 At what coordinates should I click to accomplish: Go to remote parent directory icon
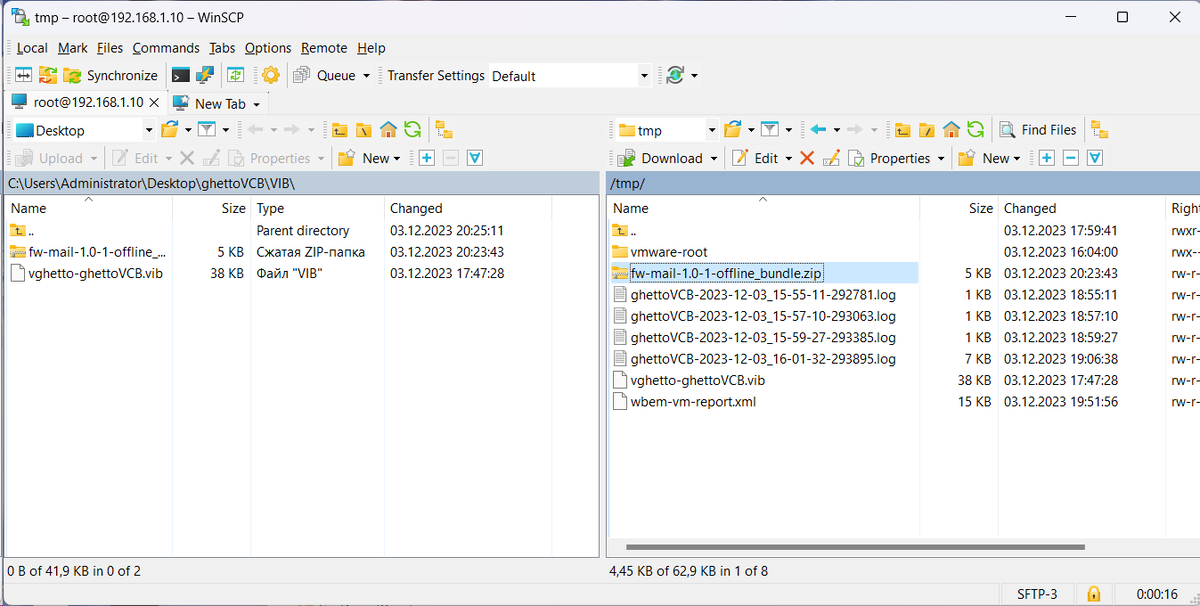pyautogui.click(x=903, y=130)
